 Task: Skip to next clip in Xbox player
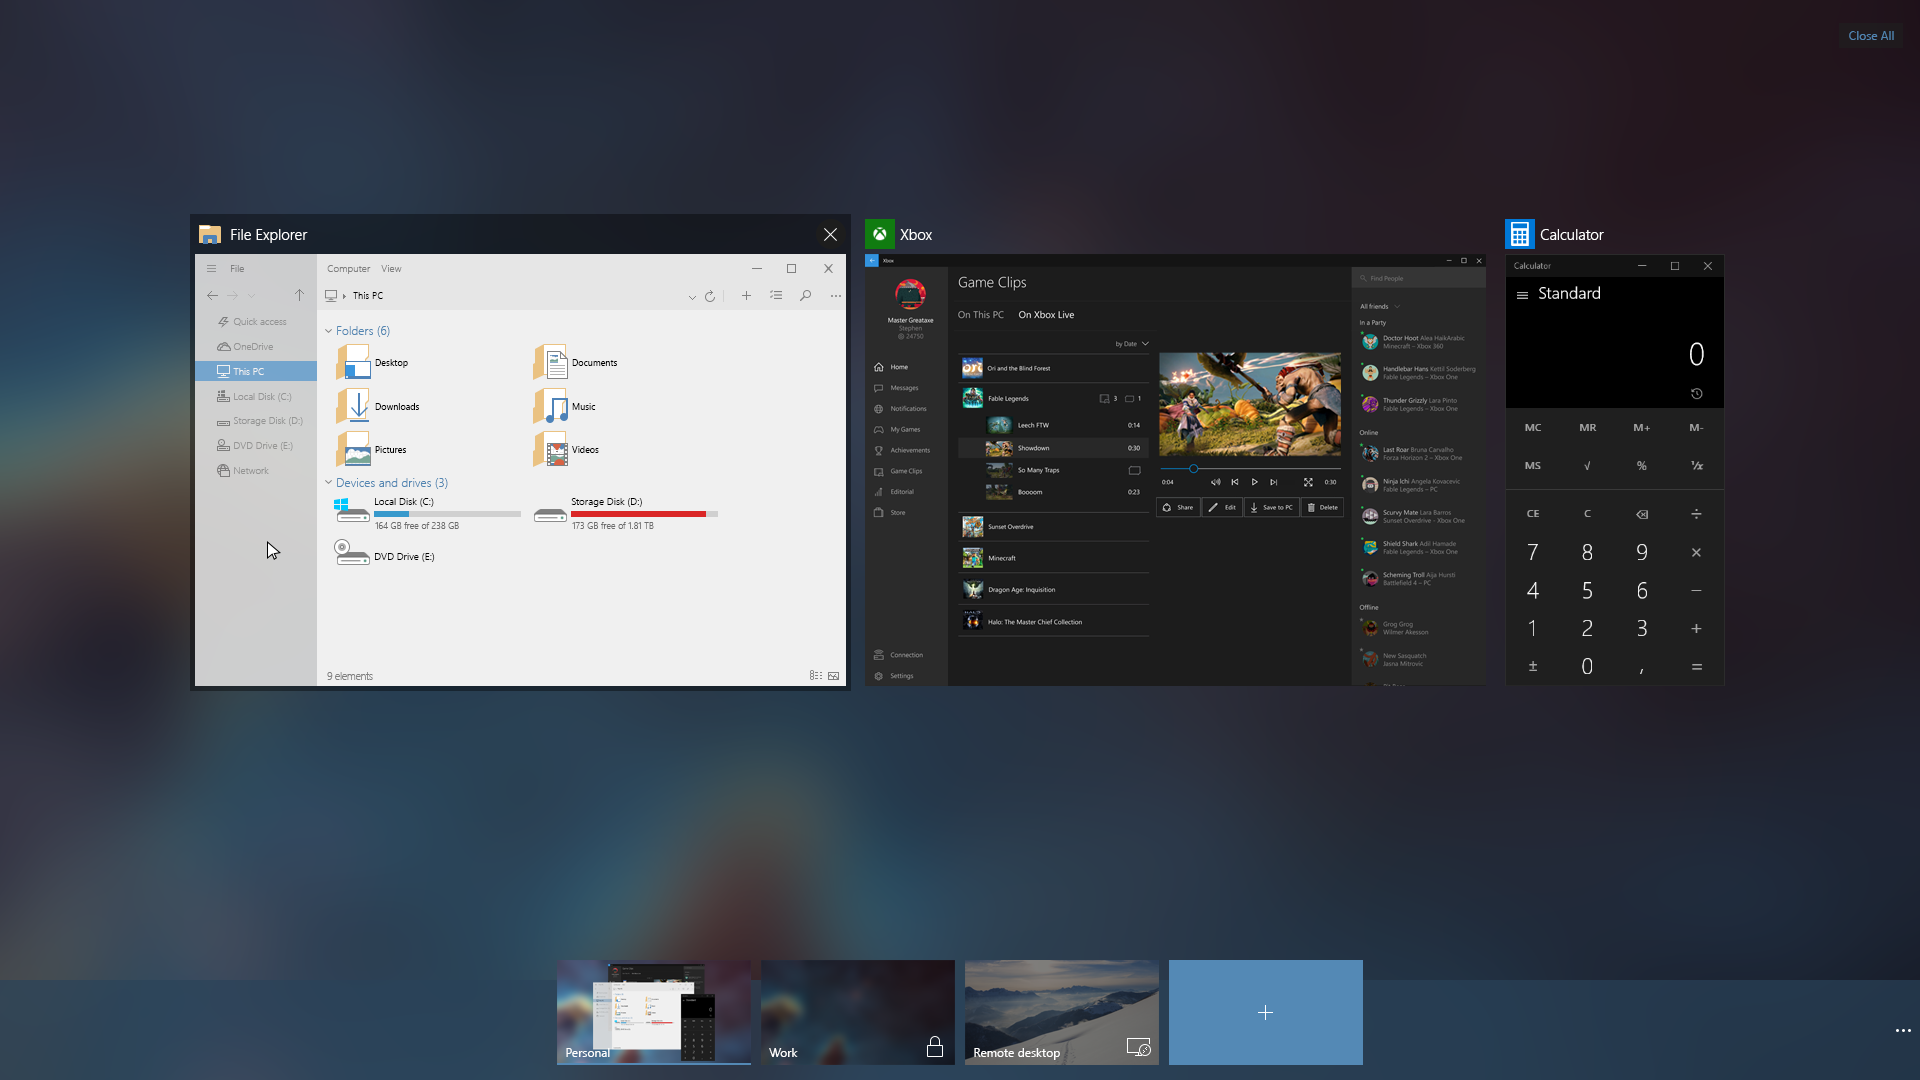tap(1273, 482)
